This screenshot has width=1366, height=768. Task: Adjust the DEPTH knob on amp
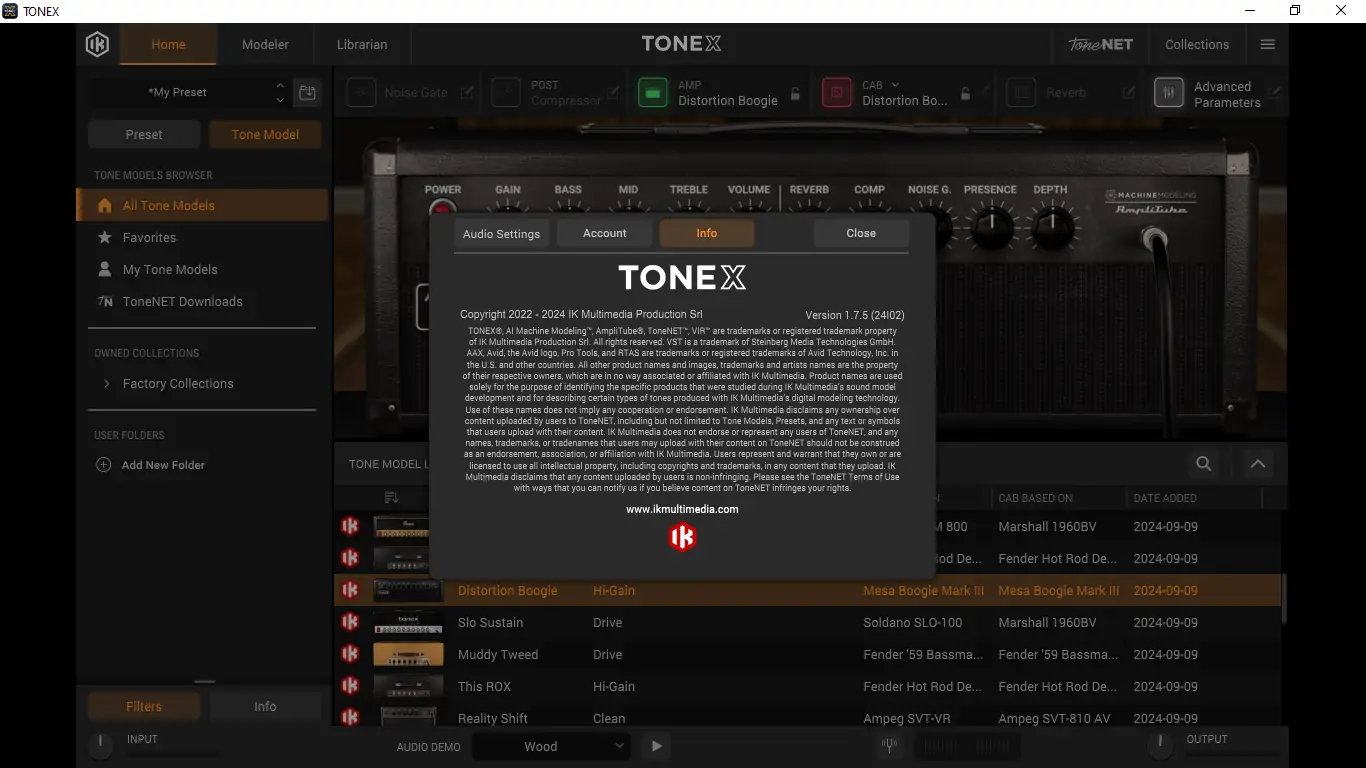(x=1052, y=226)
